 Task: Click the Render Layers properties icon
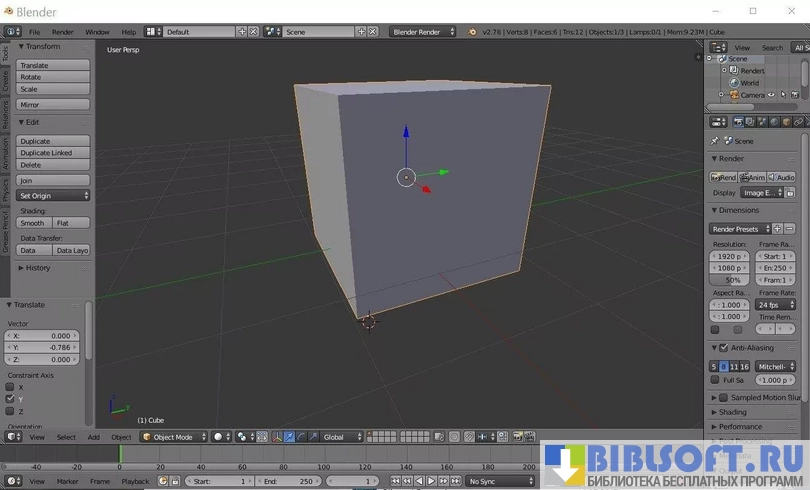click(x=750, y=122)
